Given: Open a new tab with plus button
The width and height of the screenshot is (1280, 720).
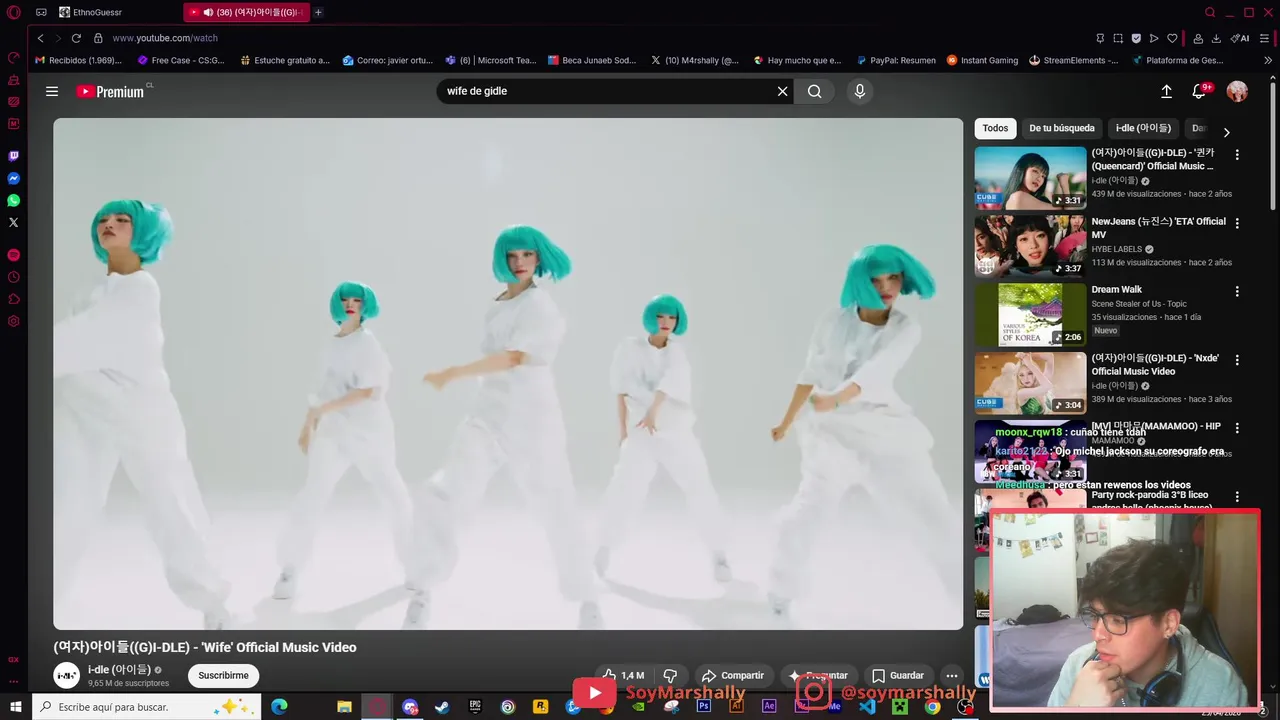Looking at the screenshot, I should [x=318, y=12].
